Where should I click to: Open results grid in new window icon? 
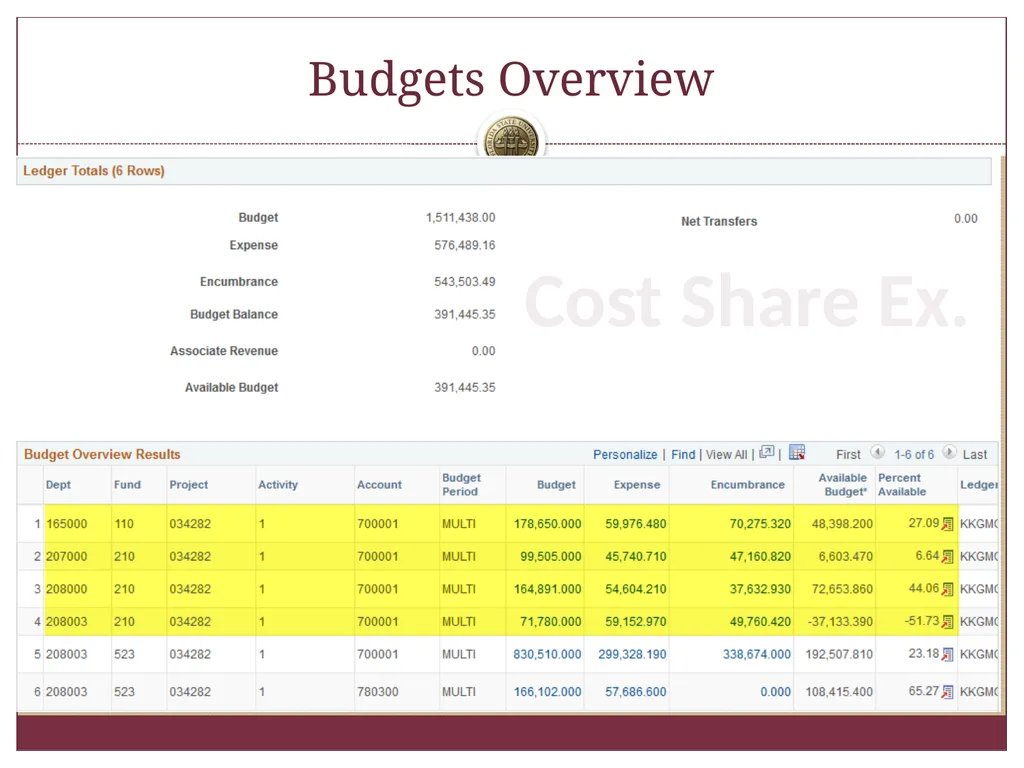coord(767,452)
